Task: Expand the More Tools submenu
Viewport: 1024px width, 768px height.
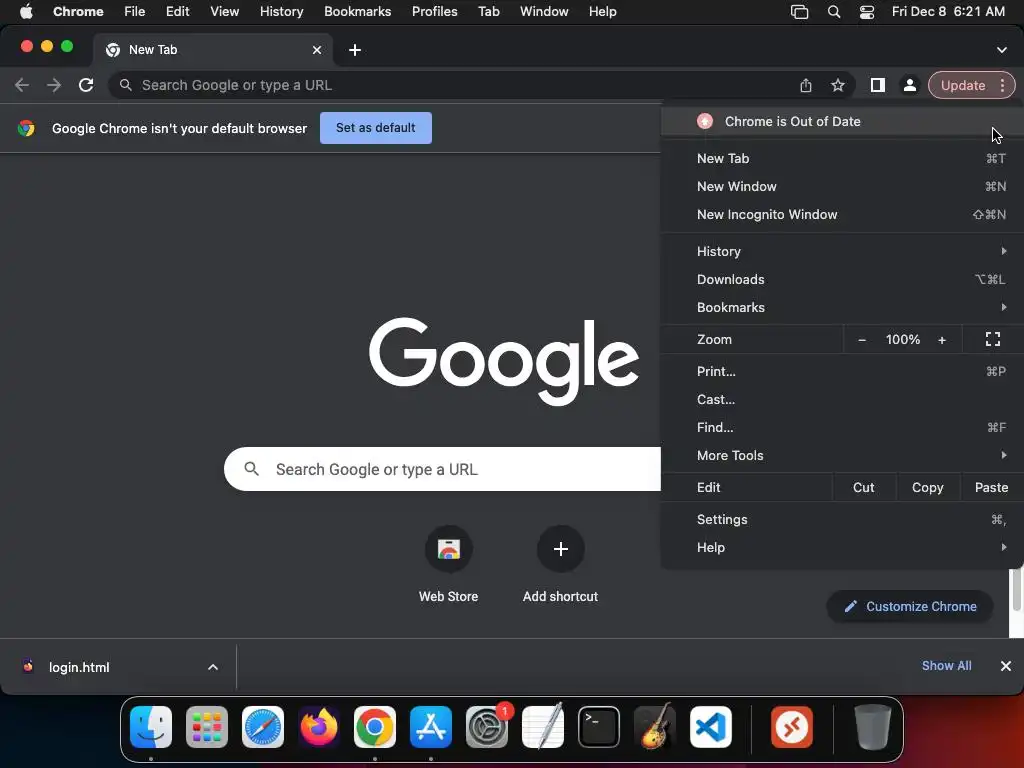Action: 842,456
